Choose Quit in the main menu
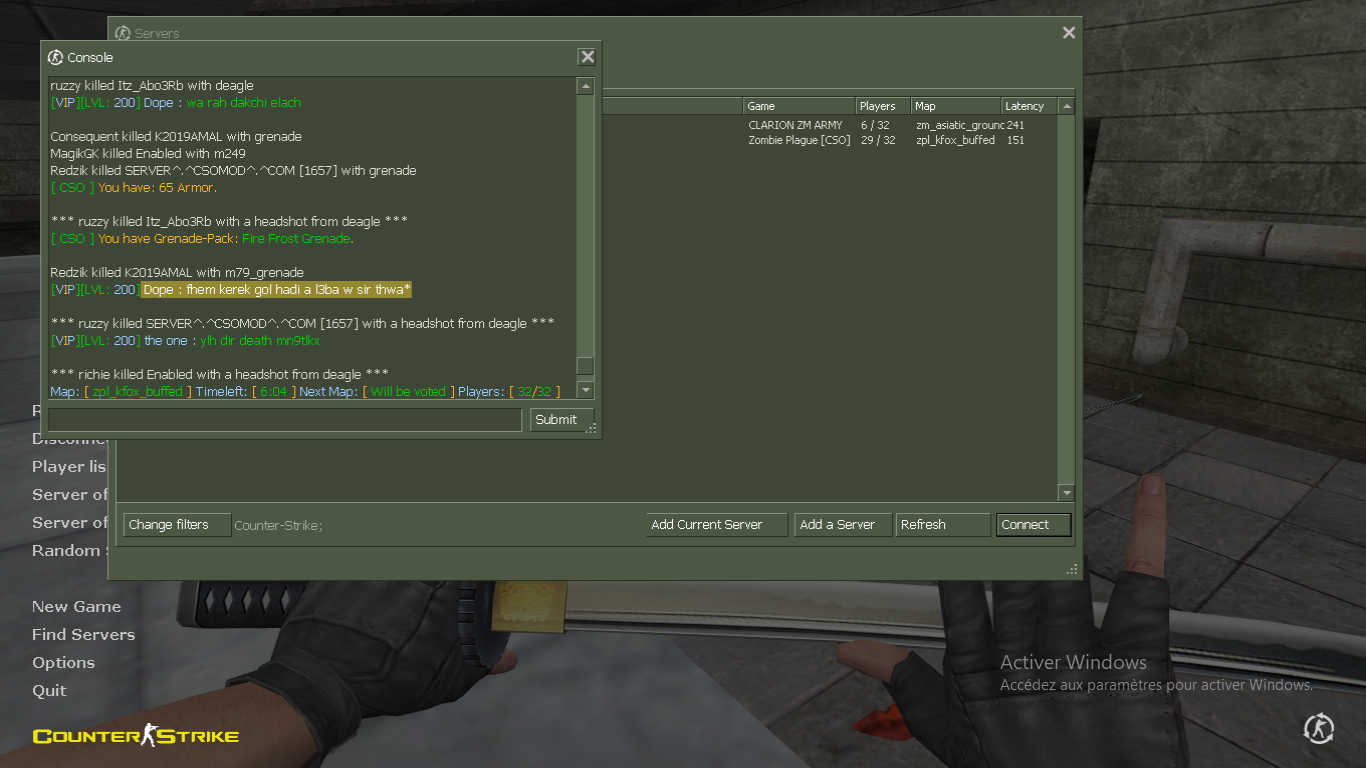1366x768 pixels. click(x=49, y=691)
